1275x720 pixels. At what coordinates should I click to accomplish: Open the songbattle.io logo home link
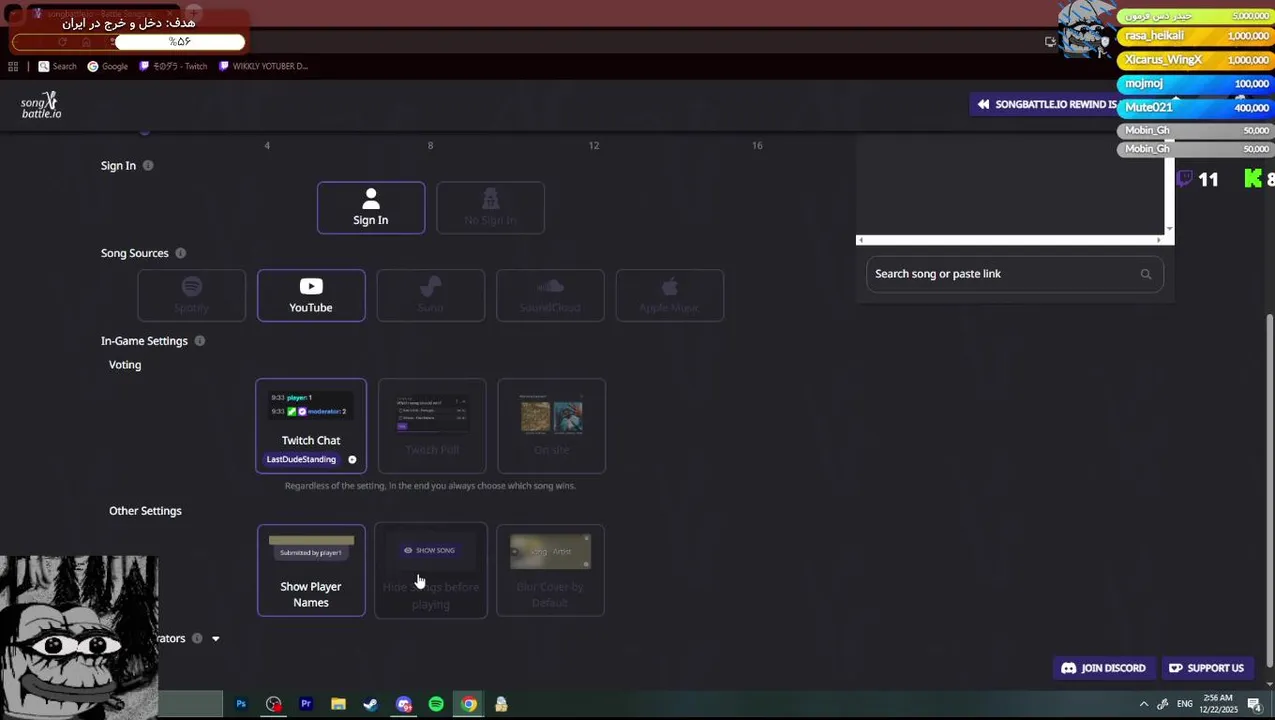pyautogui.click(x=41, y=105)
